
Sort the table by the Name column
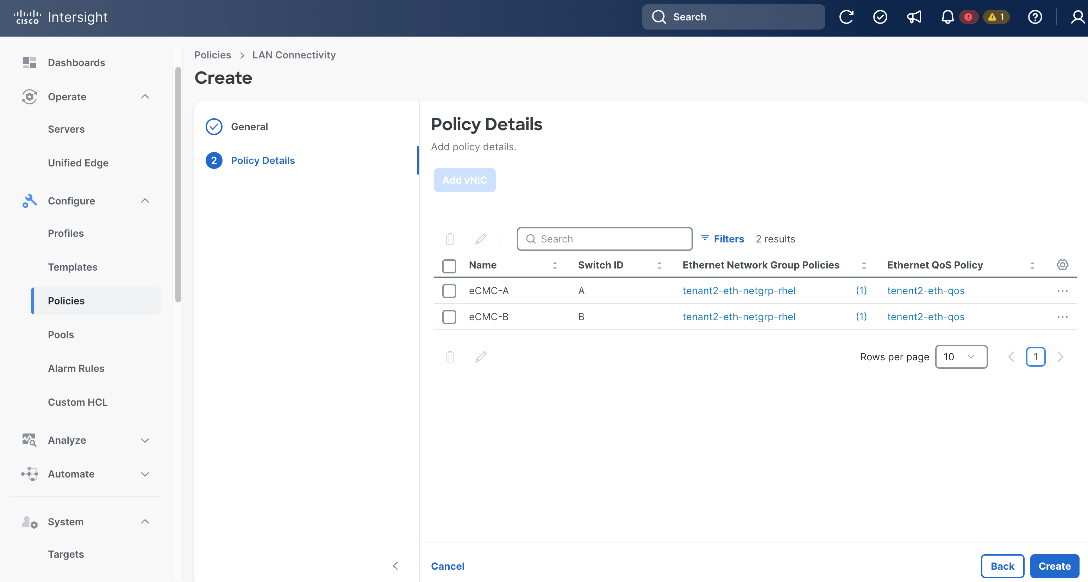click(x=554, y=265)
